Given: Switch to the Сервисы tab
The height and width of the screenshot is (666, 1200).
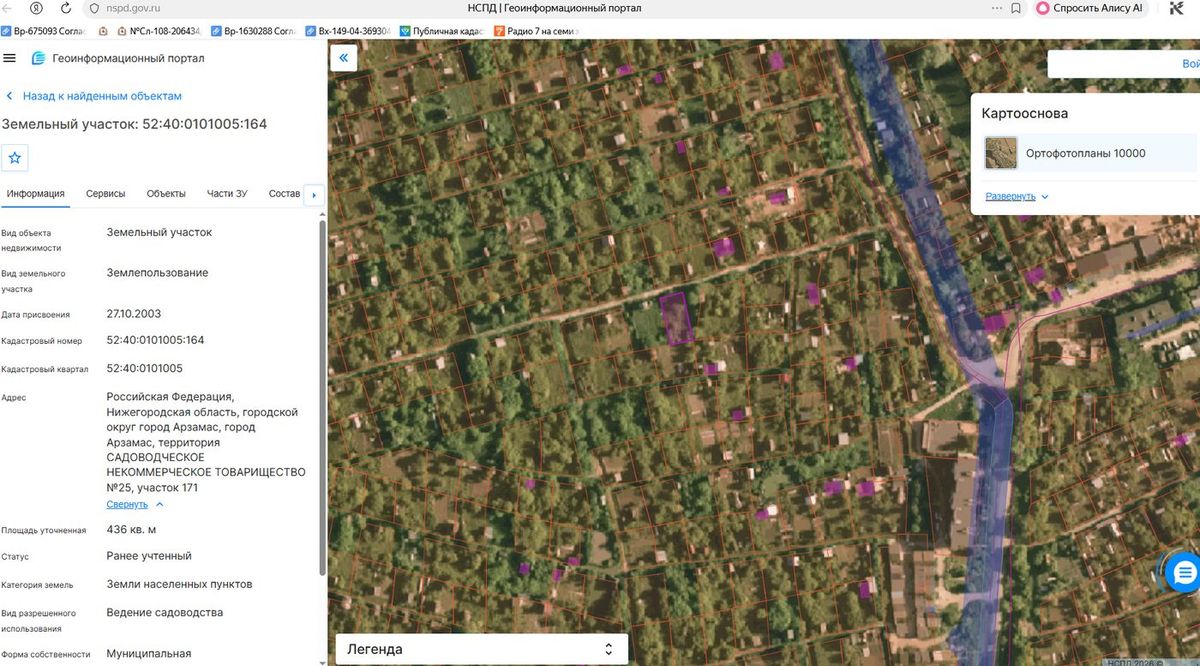Looking at the screenshot, I should pyautogui.click(x=106, y=193).
